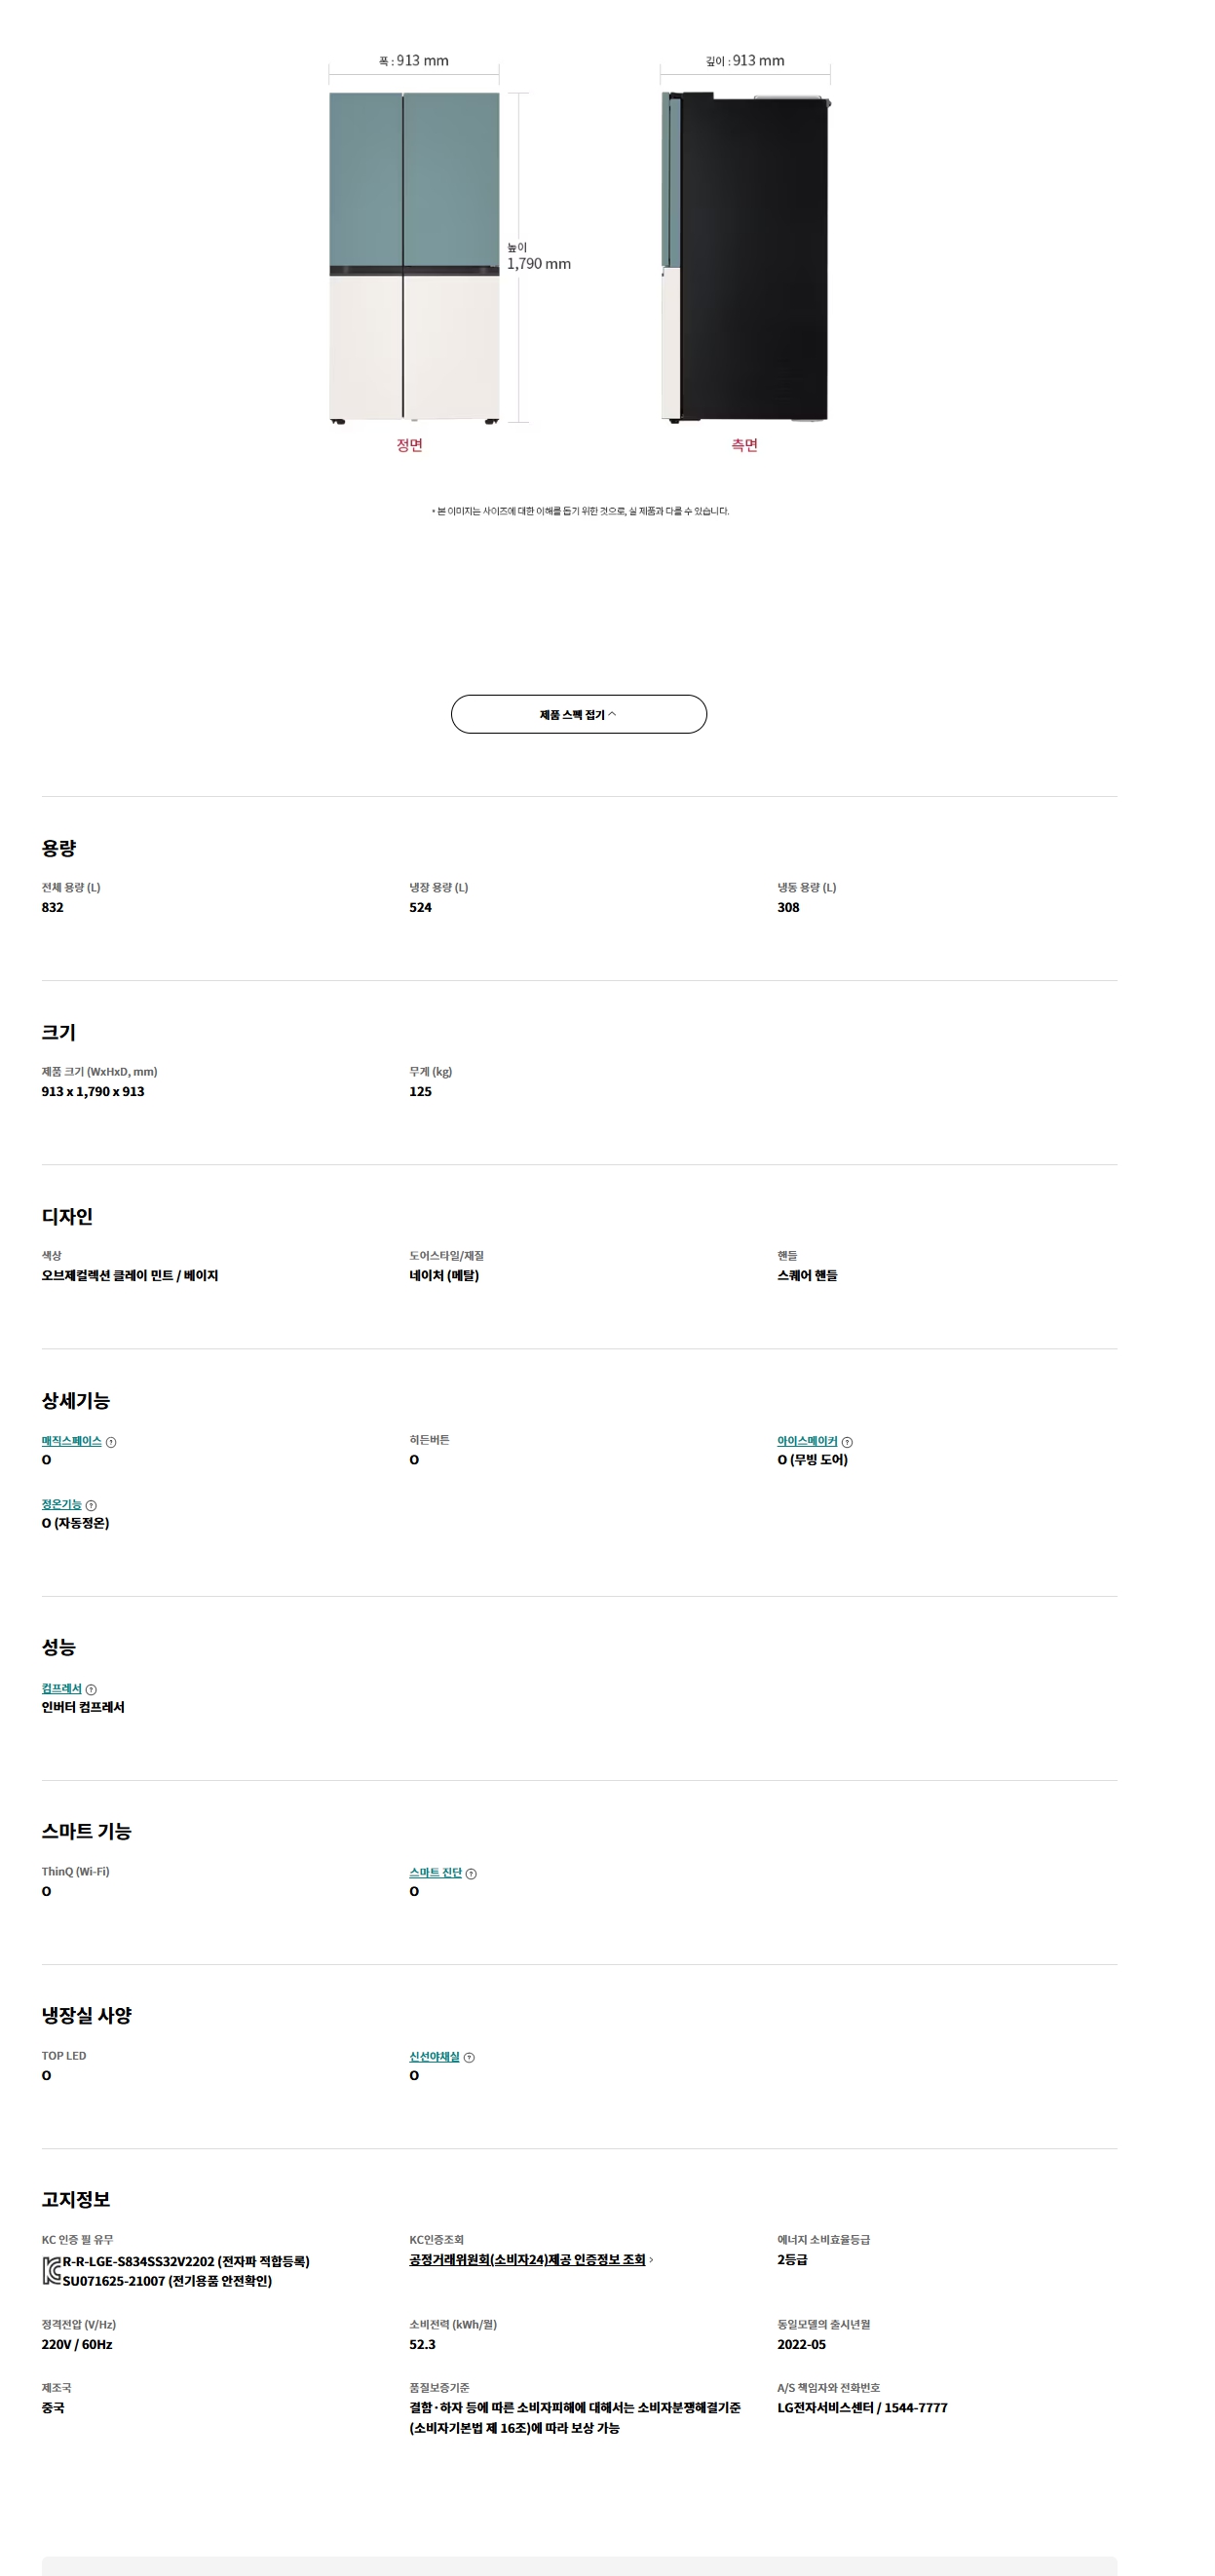Open the 공정거래위원회 인증정보 조회 link

pos(526,2259)
